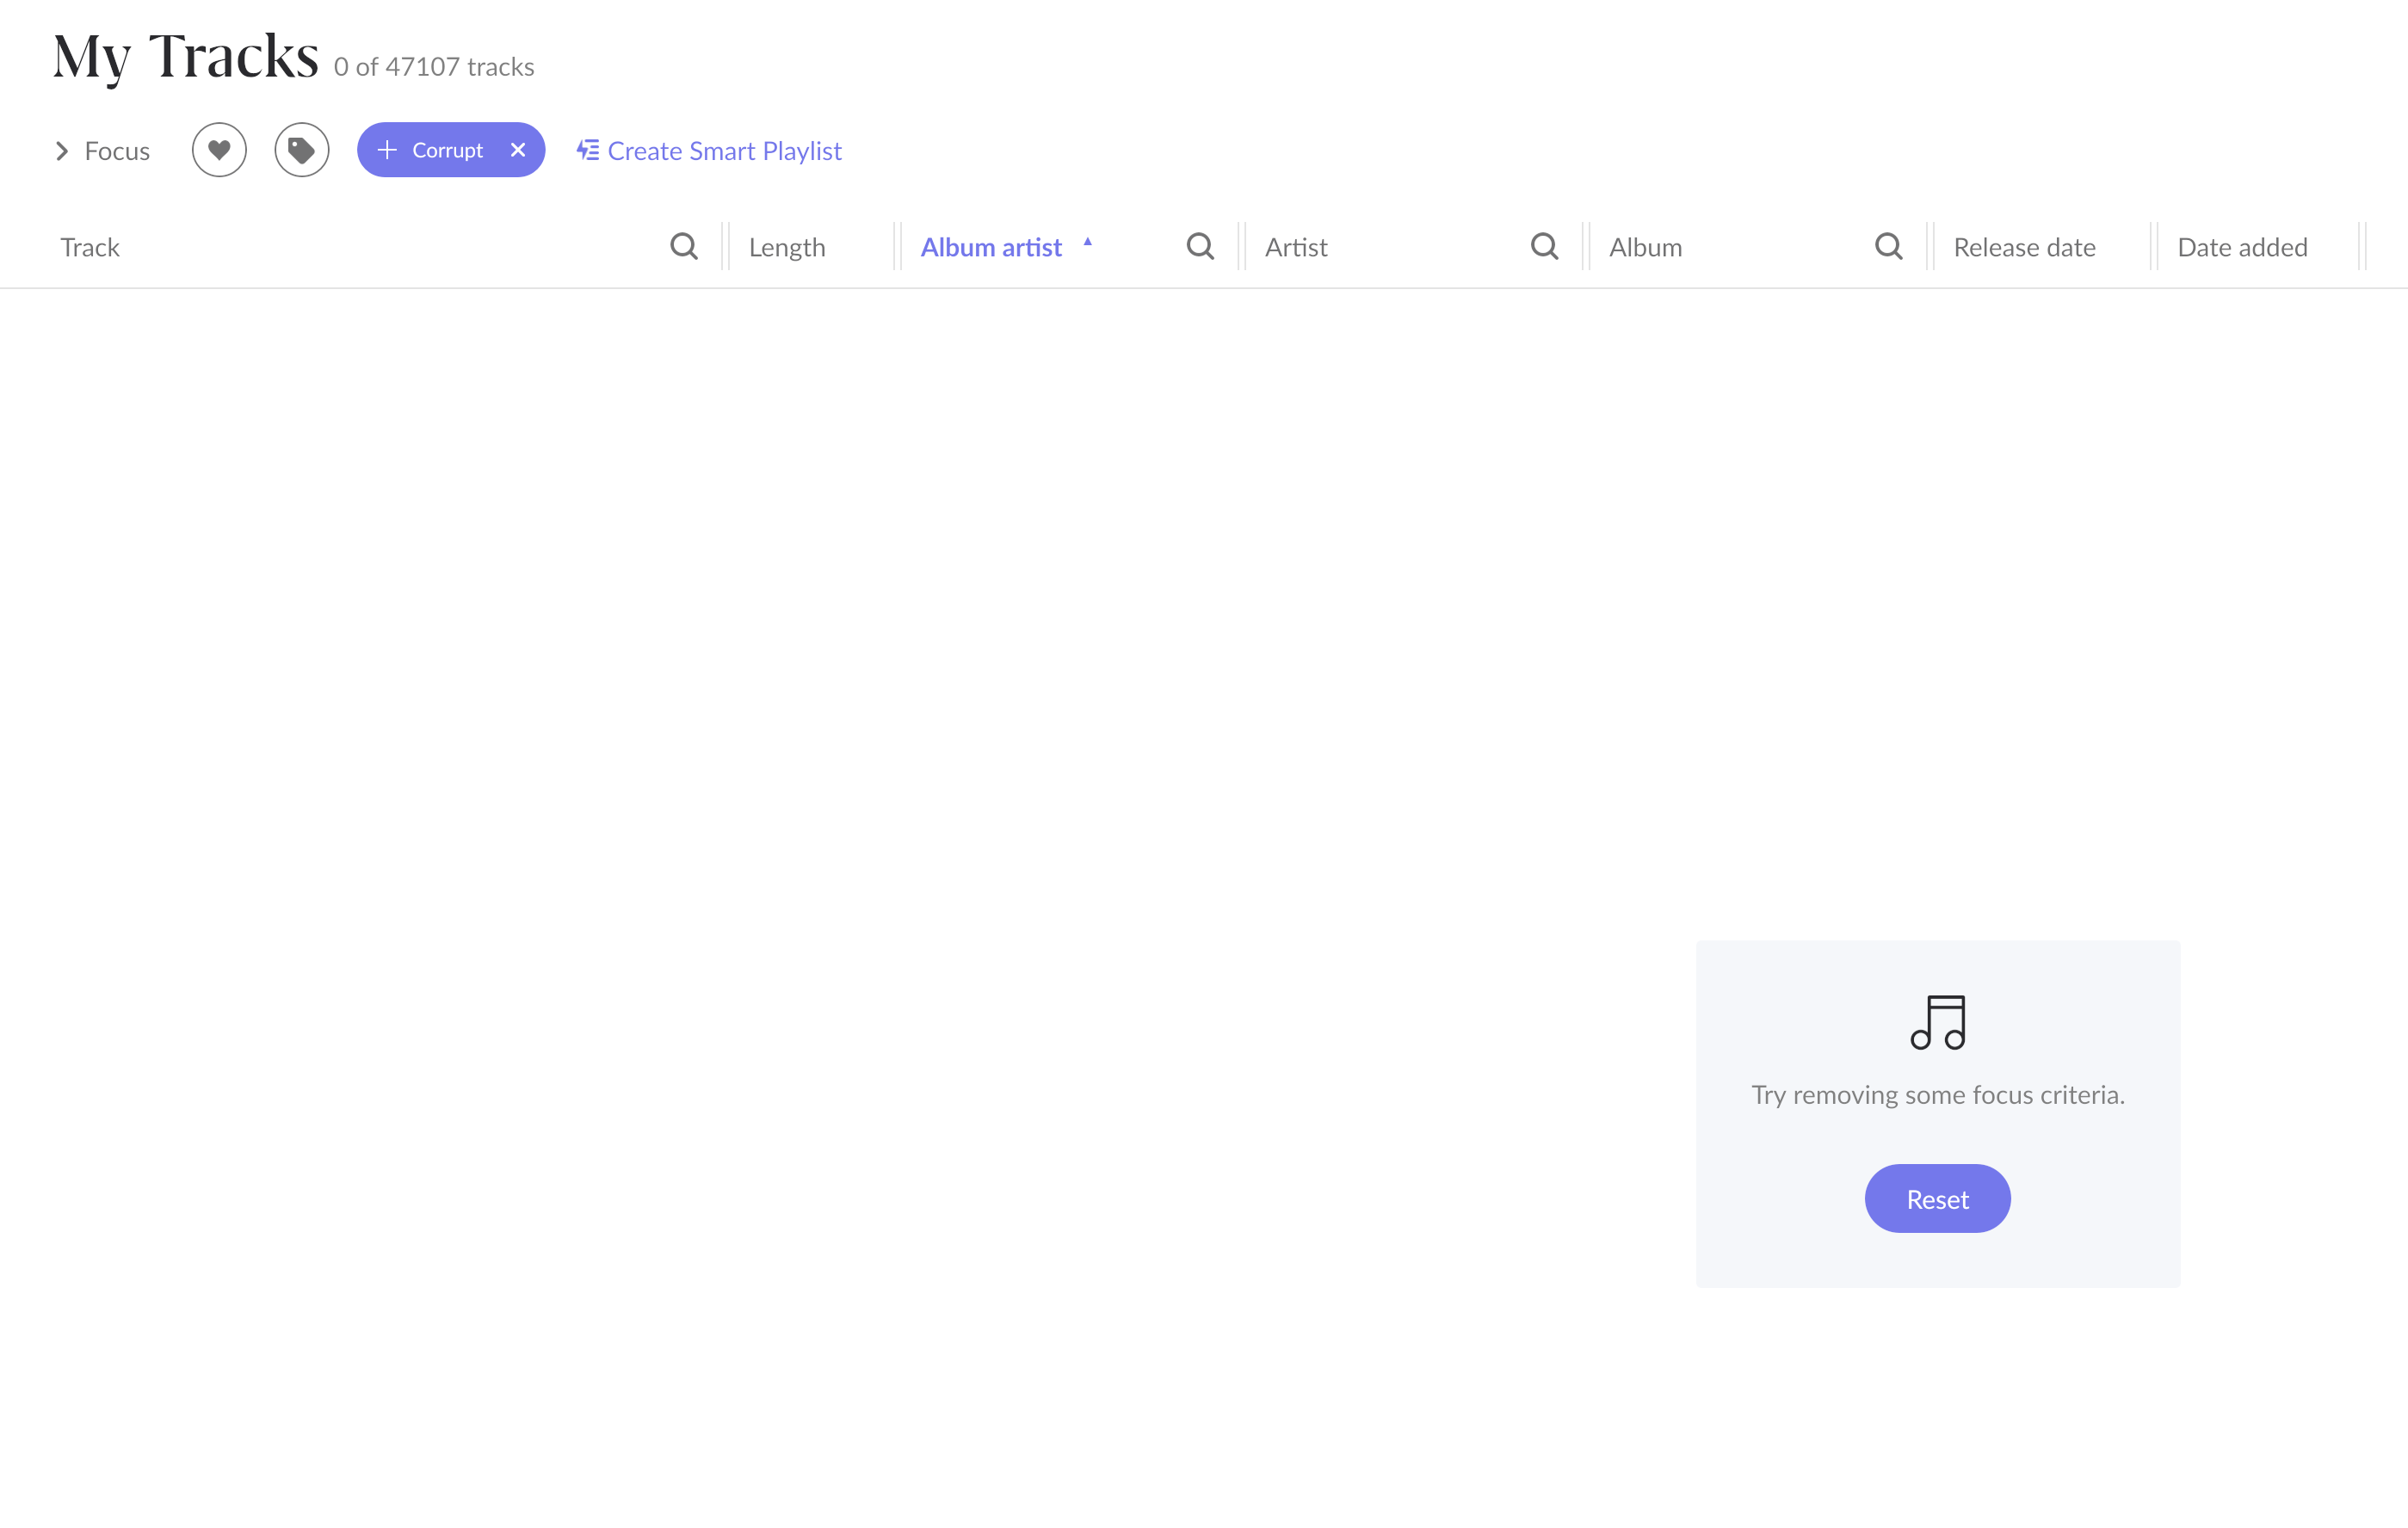This screenshot has width=2408, height=1528.
Task: Expand the Focus filter chevron
Action: (x=62, y=151)
